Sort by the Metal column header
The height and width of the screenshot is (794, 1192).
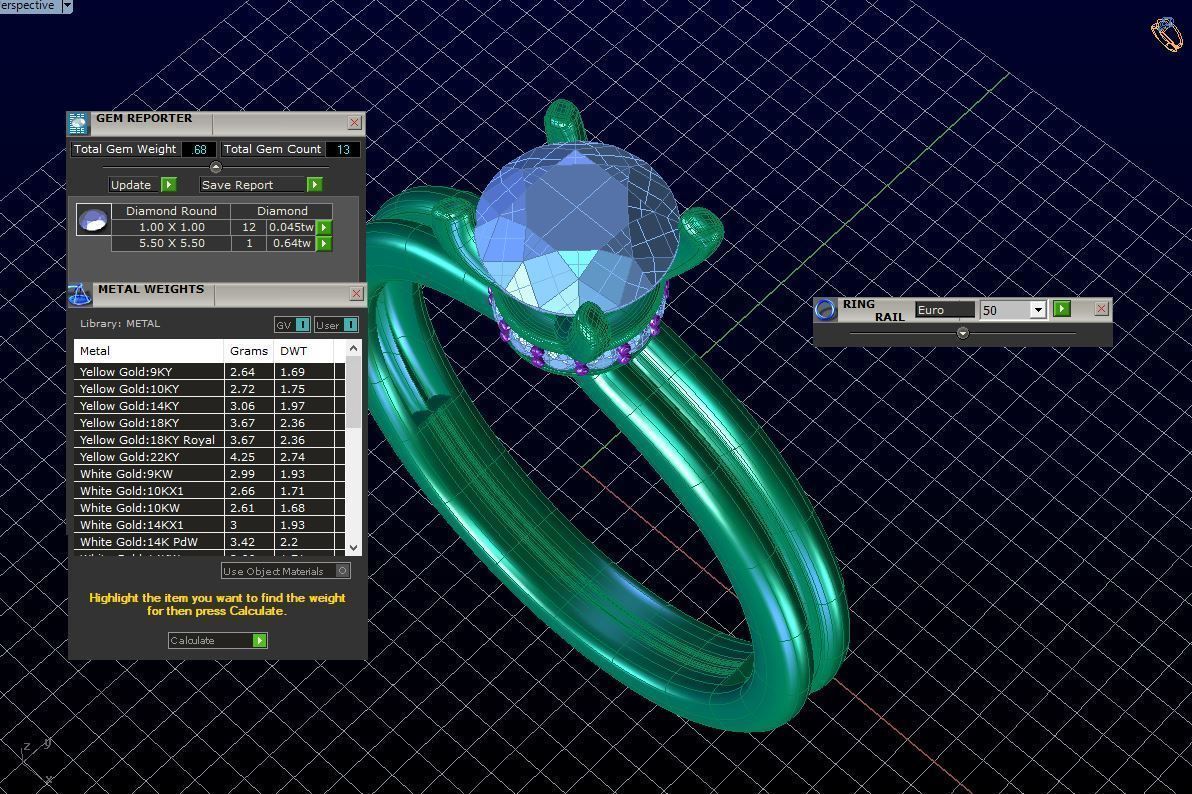(148, 351)
